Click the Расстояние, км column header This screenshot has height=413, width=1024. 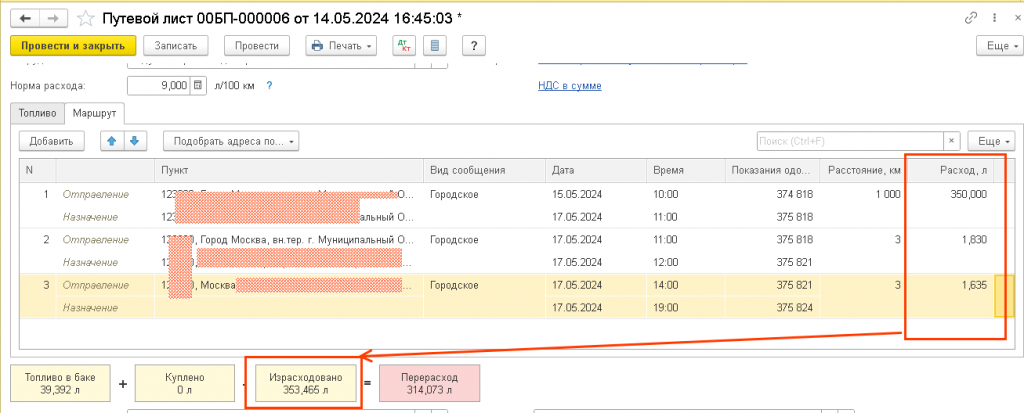coord(863,171)
